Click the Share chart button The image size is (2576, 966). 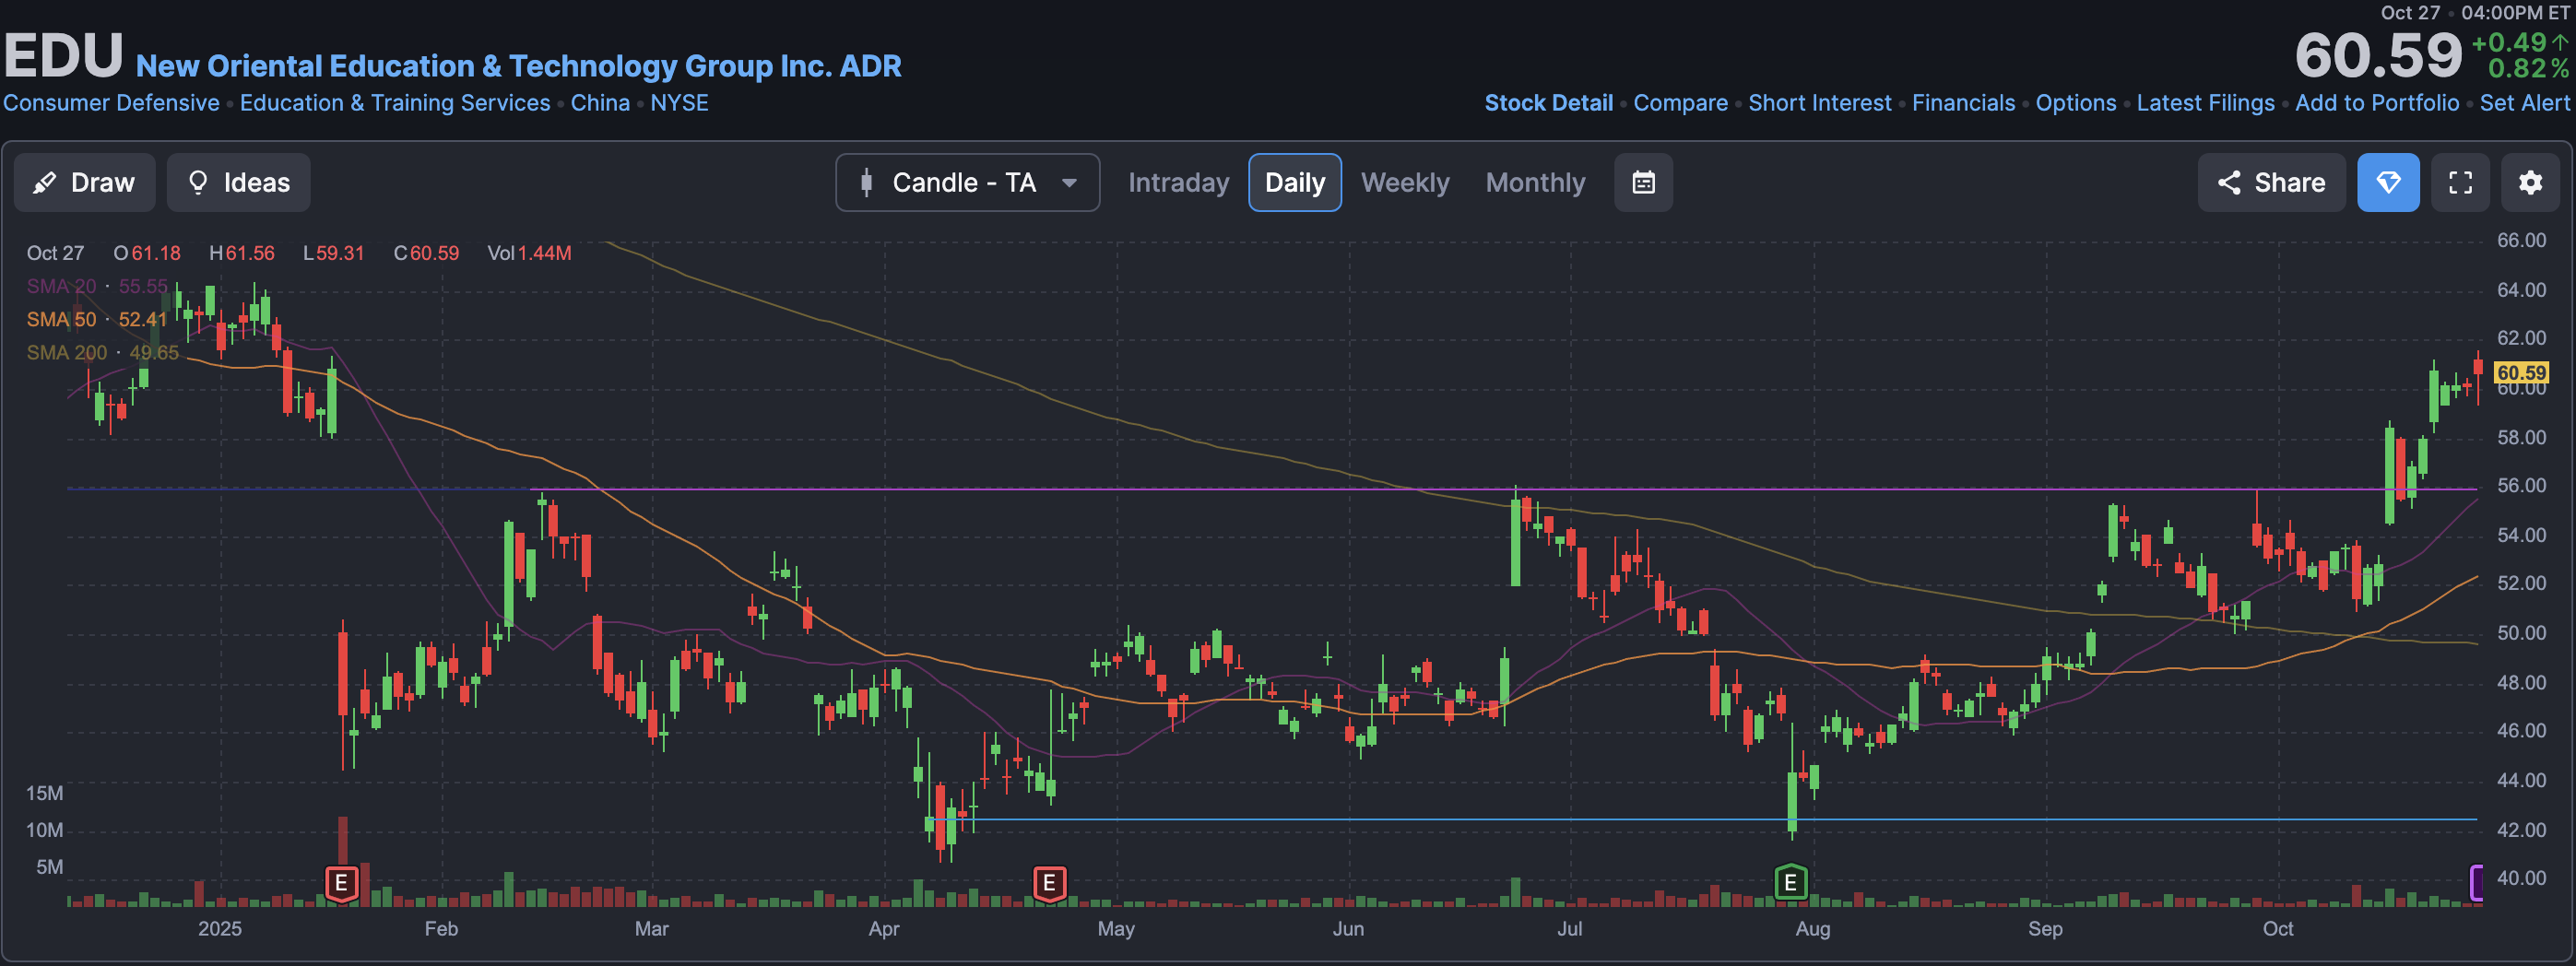pyautogui.click(x=2271, y=183)
